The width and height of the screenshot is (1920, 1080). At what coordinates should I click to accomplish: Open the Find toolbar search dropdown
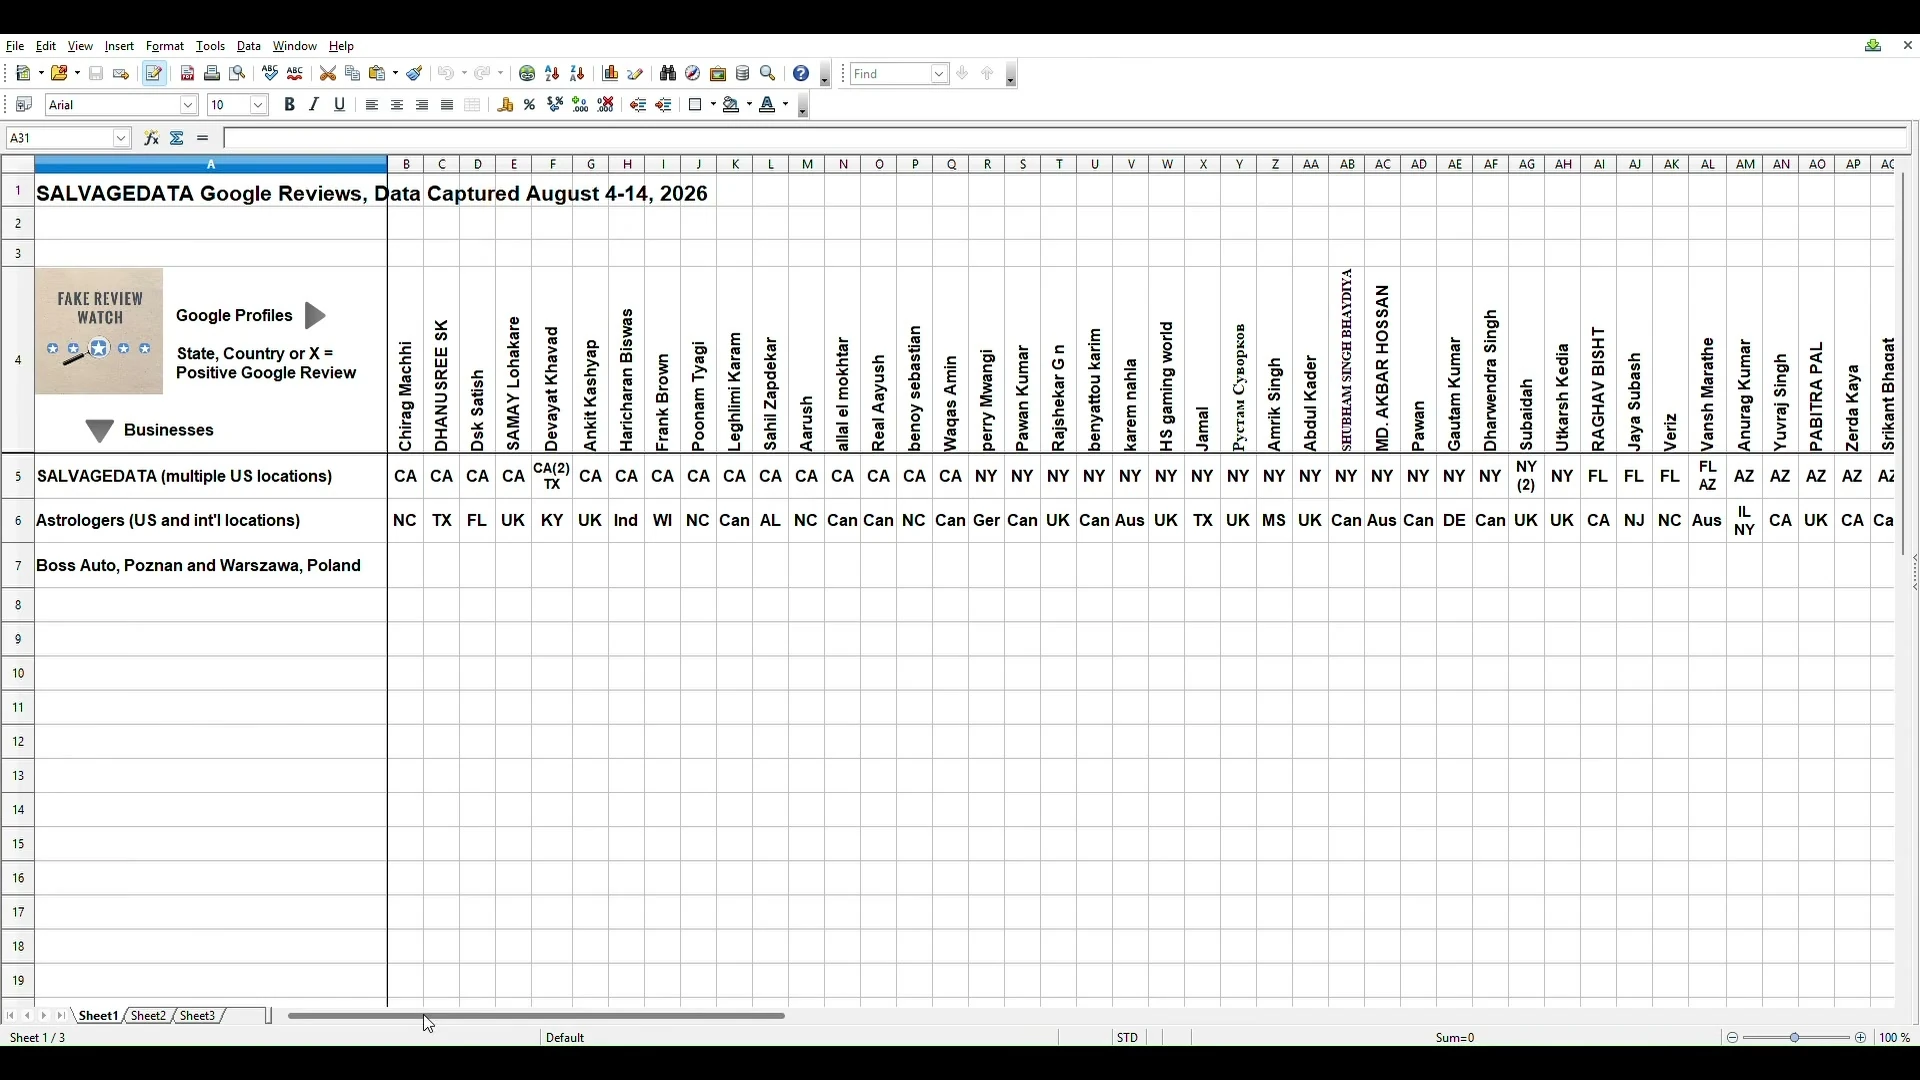[x=939, y=74]
